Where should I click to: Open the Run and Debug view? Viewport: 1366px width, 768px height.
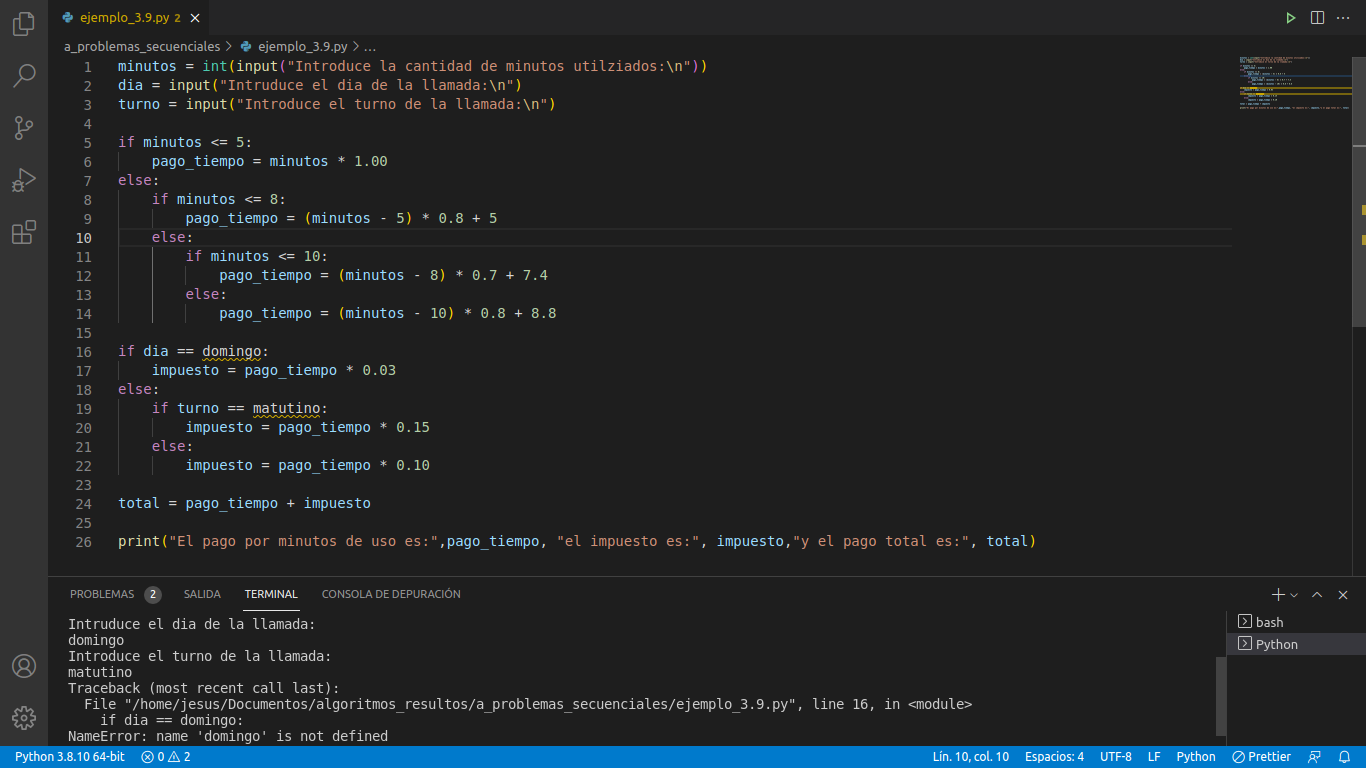pos(24,180)
